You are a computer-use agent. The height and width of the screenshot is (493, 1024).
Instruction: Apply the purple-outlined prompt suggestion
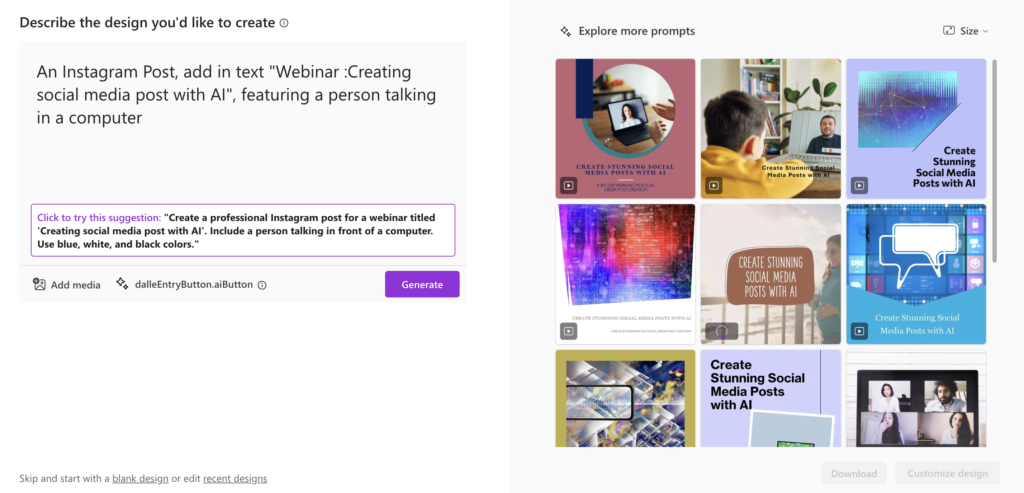[243, 230]
